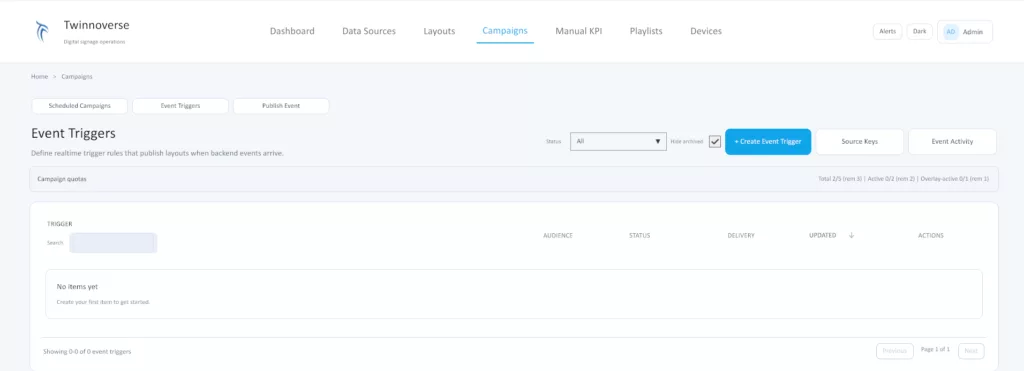Go to Data Sources

369,31
